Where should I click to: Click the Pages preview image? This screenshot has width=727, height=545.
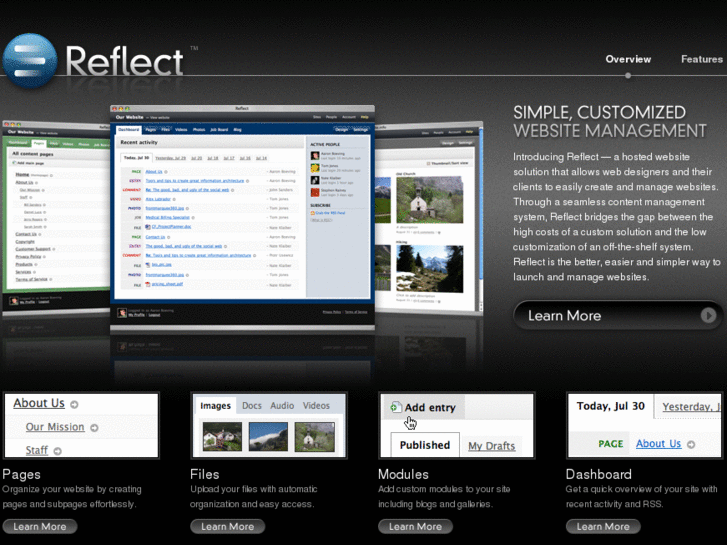pos(81,425)
